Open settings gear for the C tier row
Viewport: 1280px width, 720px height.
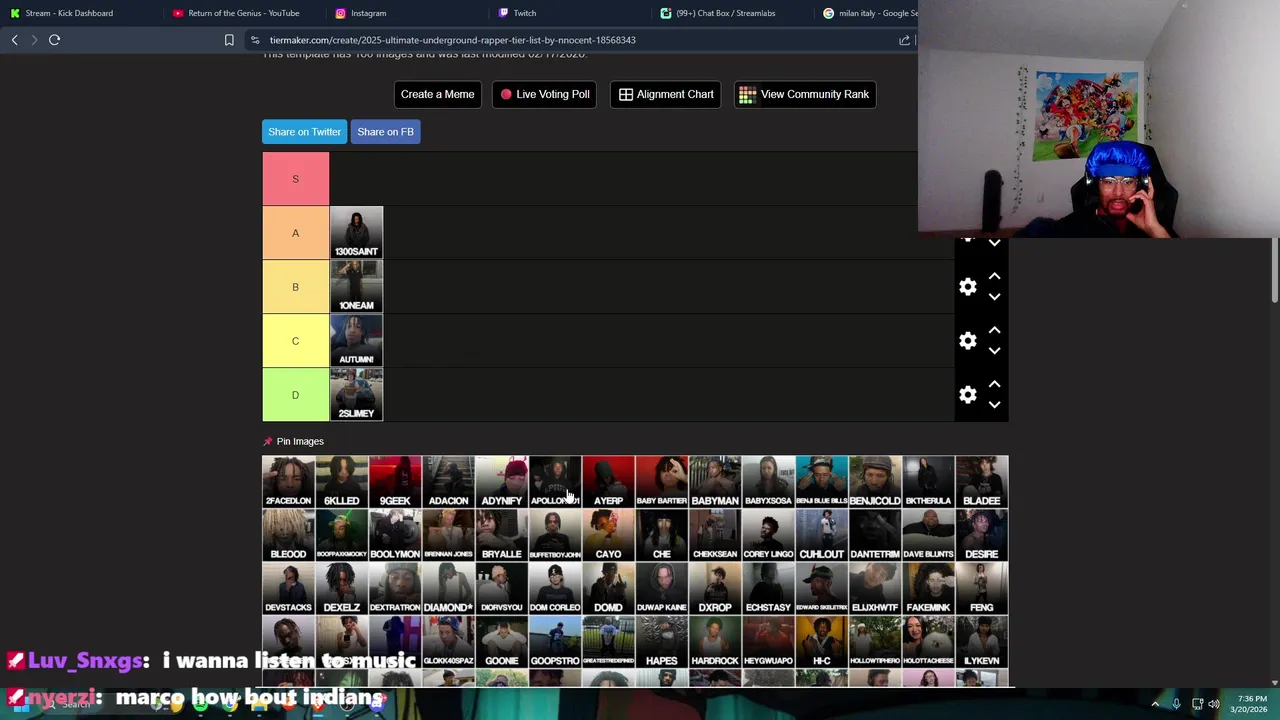tap(967, 341)
